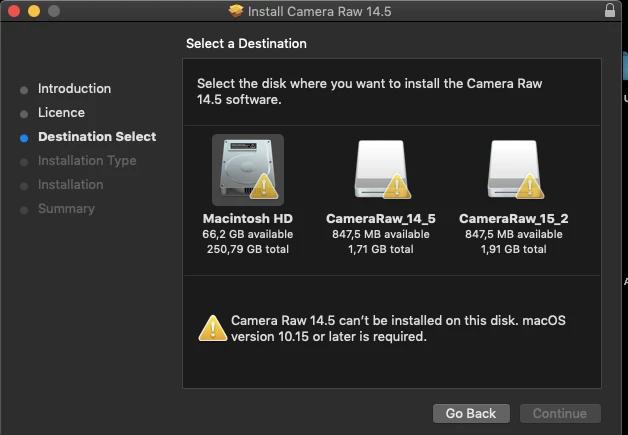Click the lock icon in title bar
The height and width of the screenshot is (435, 628).
[611, 11]
